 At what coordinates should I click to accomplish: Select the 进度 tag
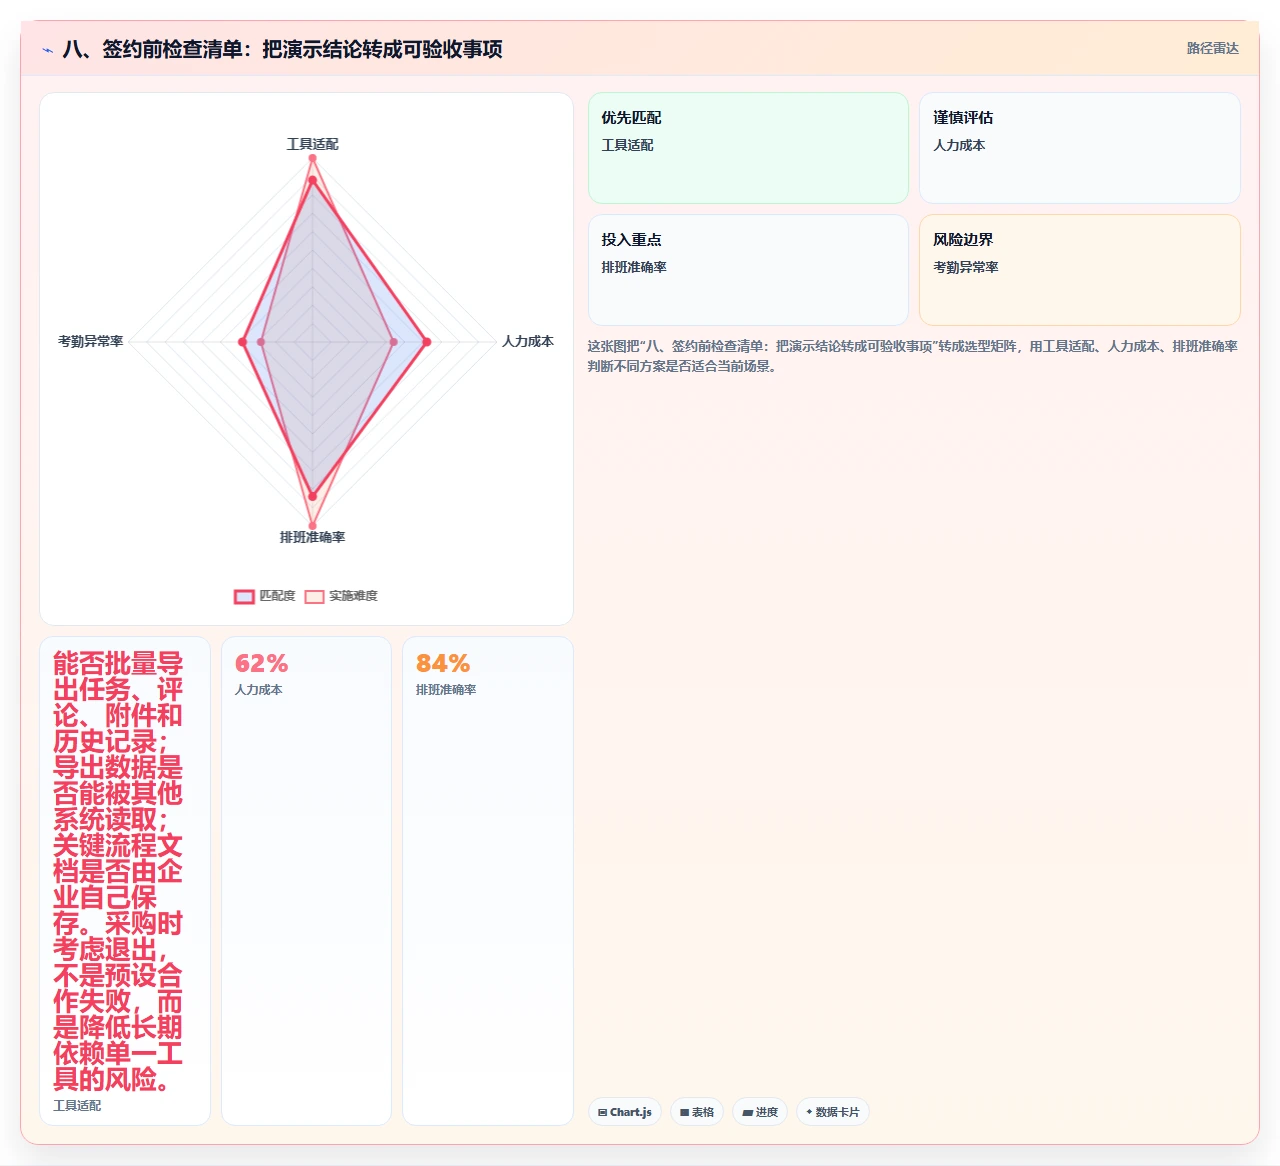tap(760, 1112)
